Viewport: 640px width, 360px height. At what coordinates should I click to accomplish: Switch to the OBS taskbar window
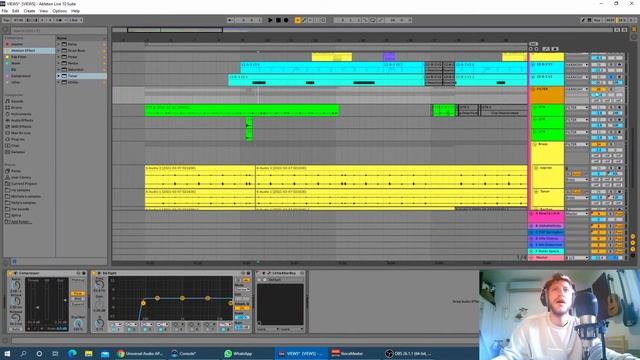coord(408,353)
